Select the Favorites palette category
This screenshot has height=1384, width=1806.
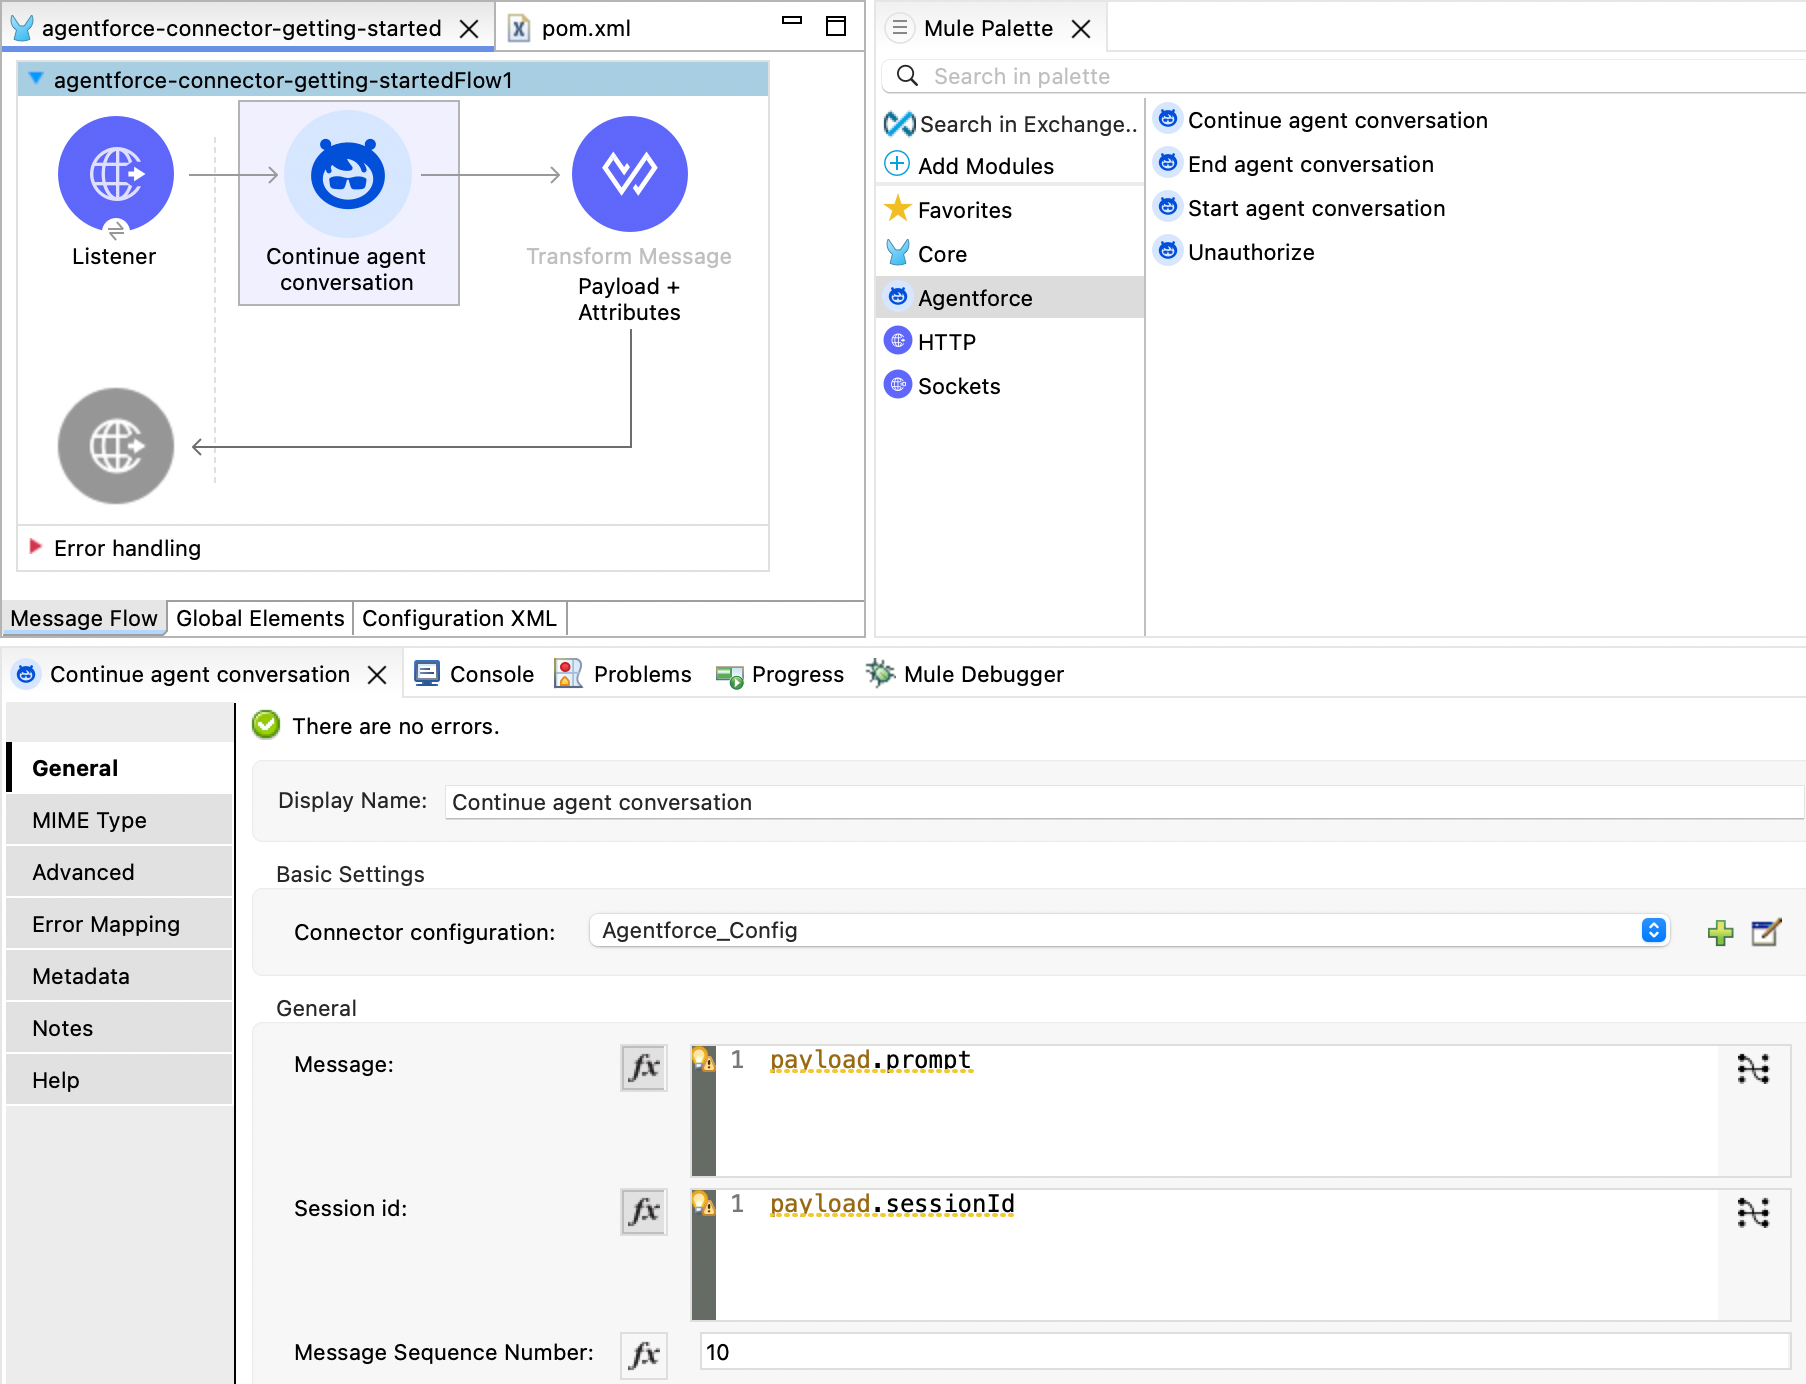tap(1010, 210)
